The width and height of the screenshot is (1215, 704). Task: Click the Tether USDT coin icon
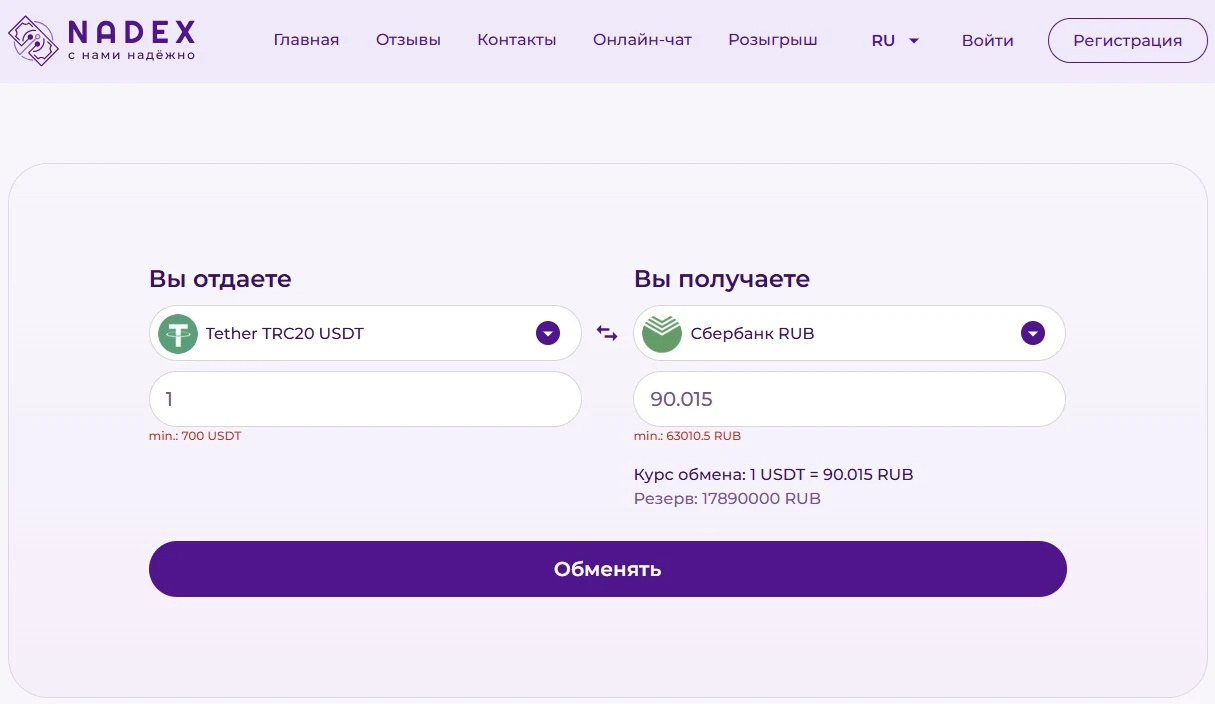(x=178, y=334)
